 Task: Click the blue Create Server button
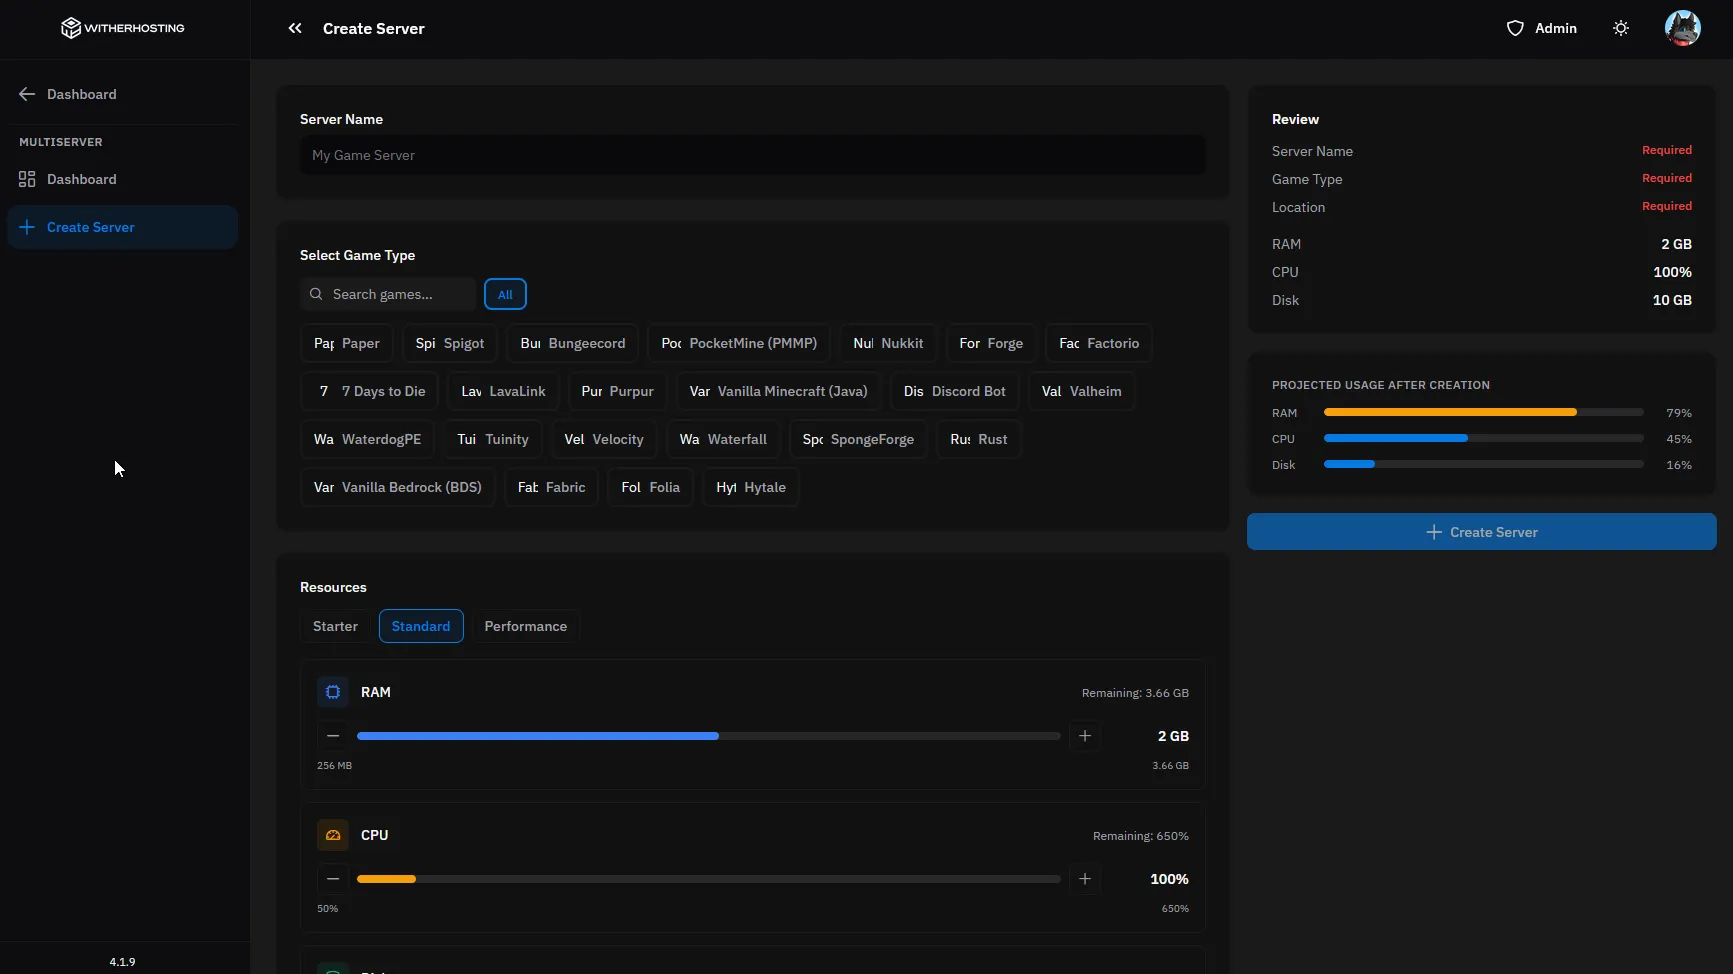(1481, 532)
